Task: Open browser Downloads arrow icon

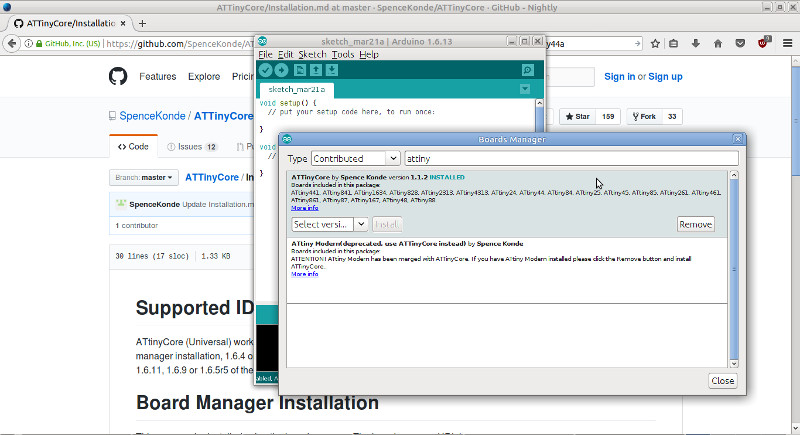Action: point(695,44)
